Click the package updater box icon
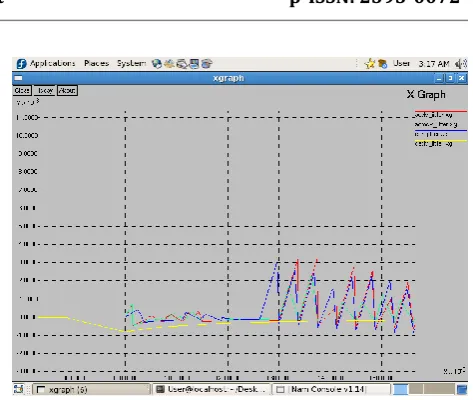Viewport: 473px width, 400px height. (x=382, y=64)
